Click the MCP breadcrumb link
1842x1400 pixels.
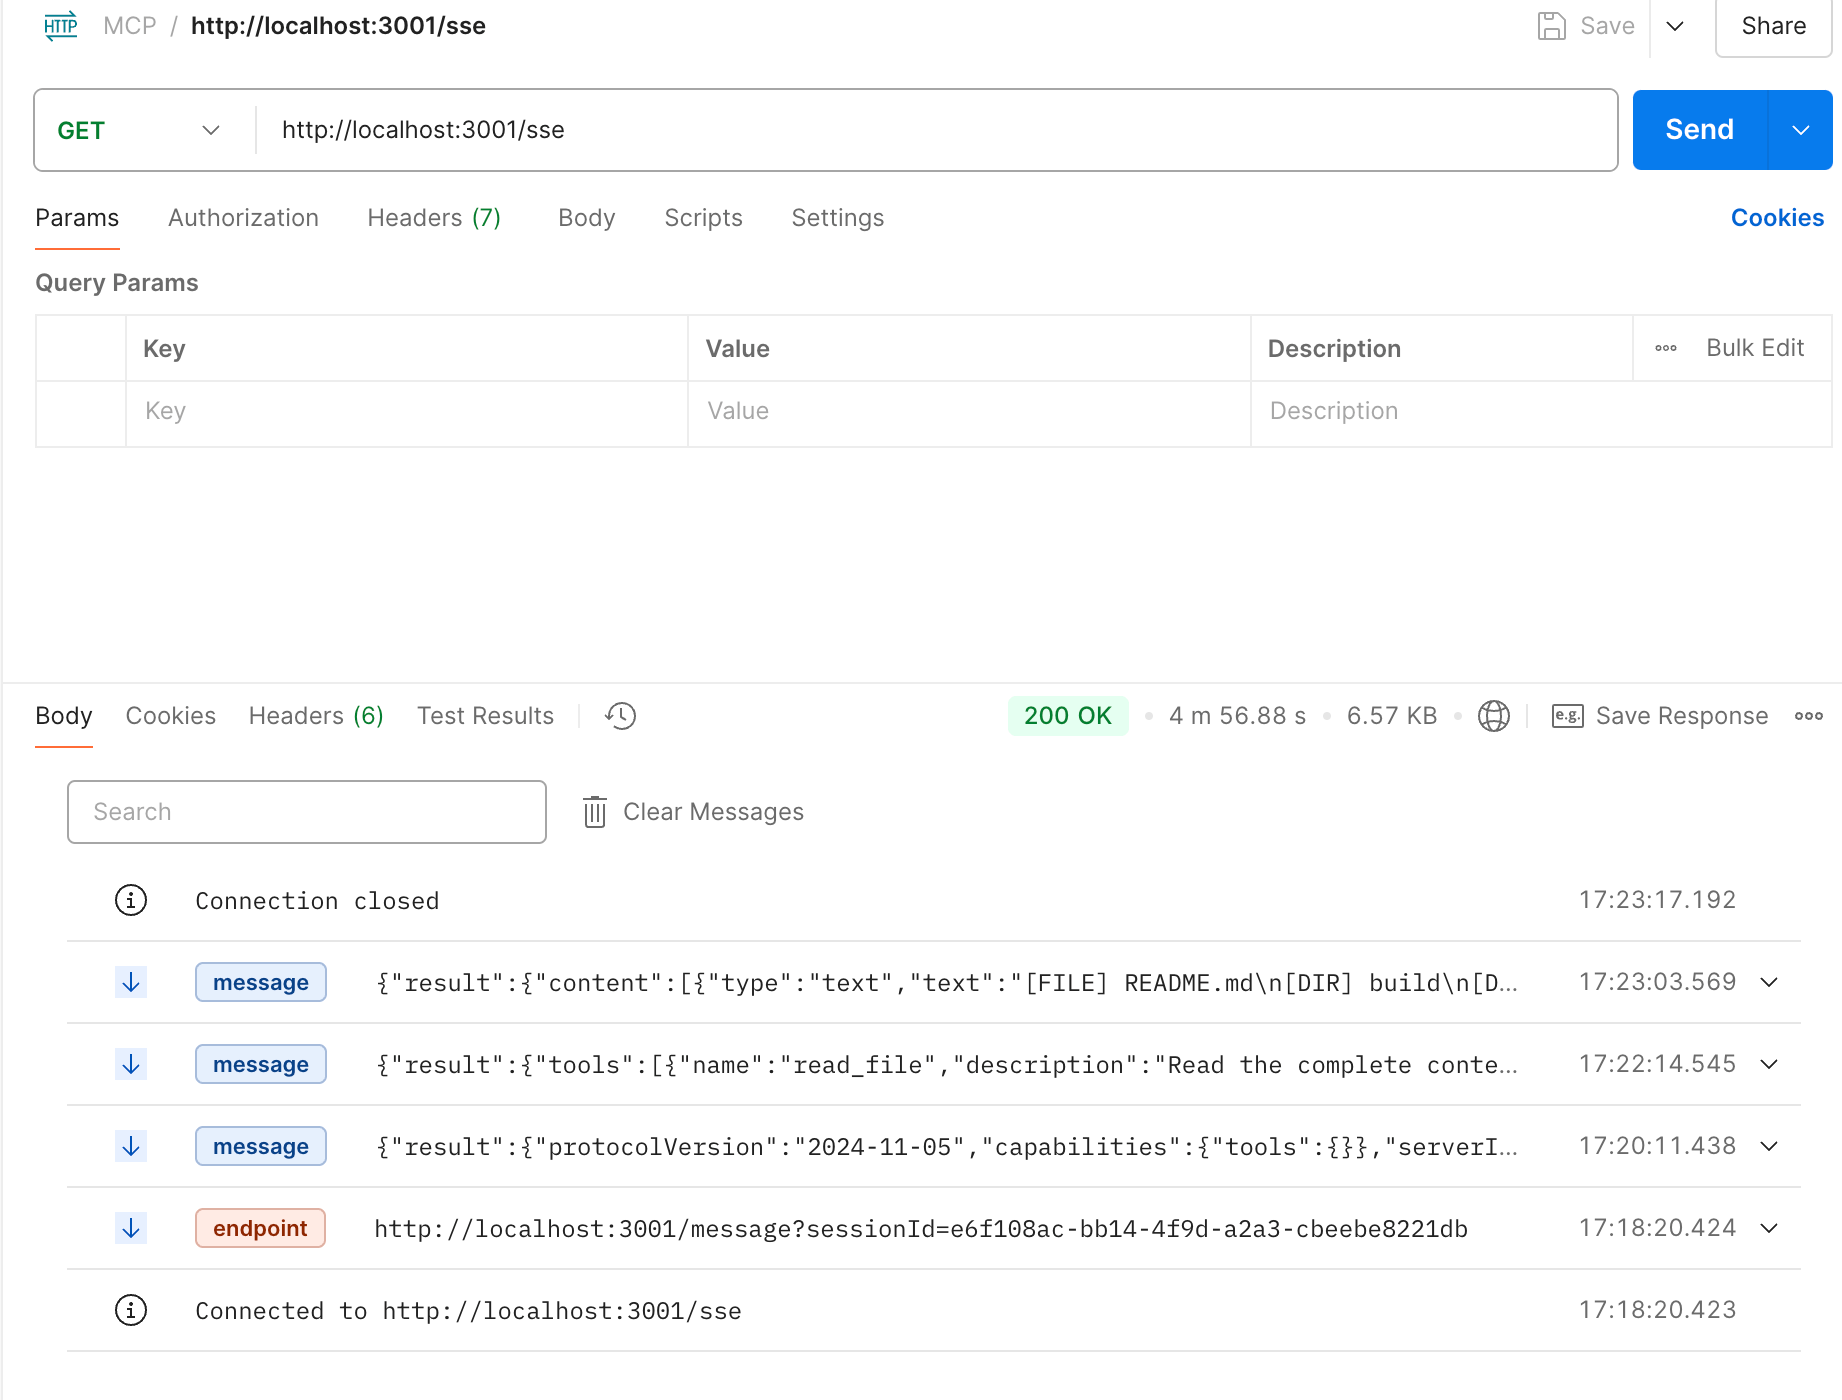coord(130,26)
